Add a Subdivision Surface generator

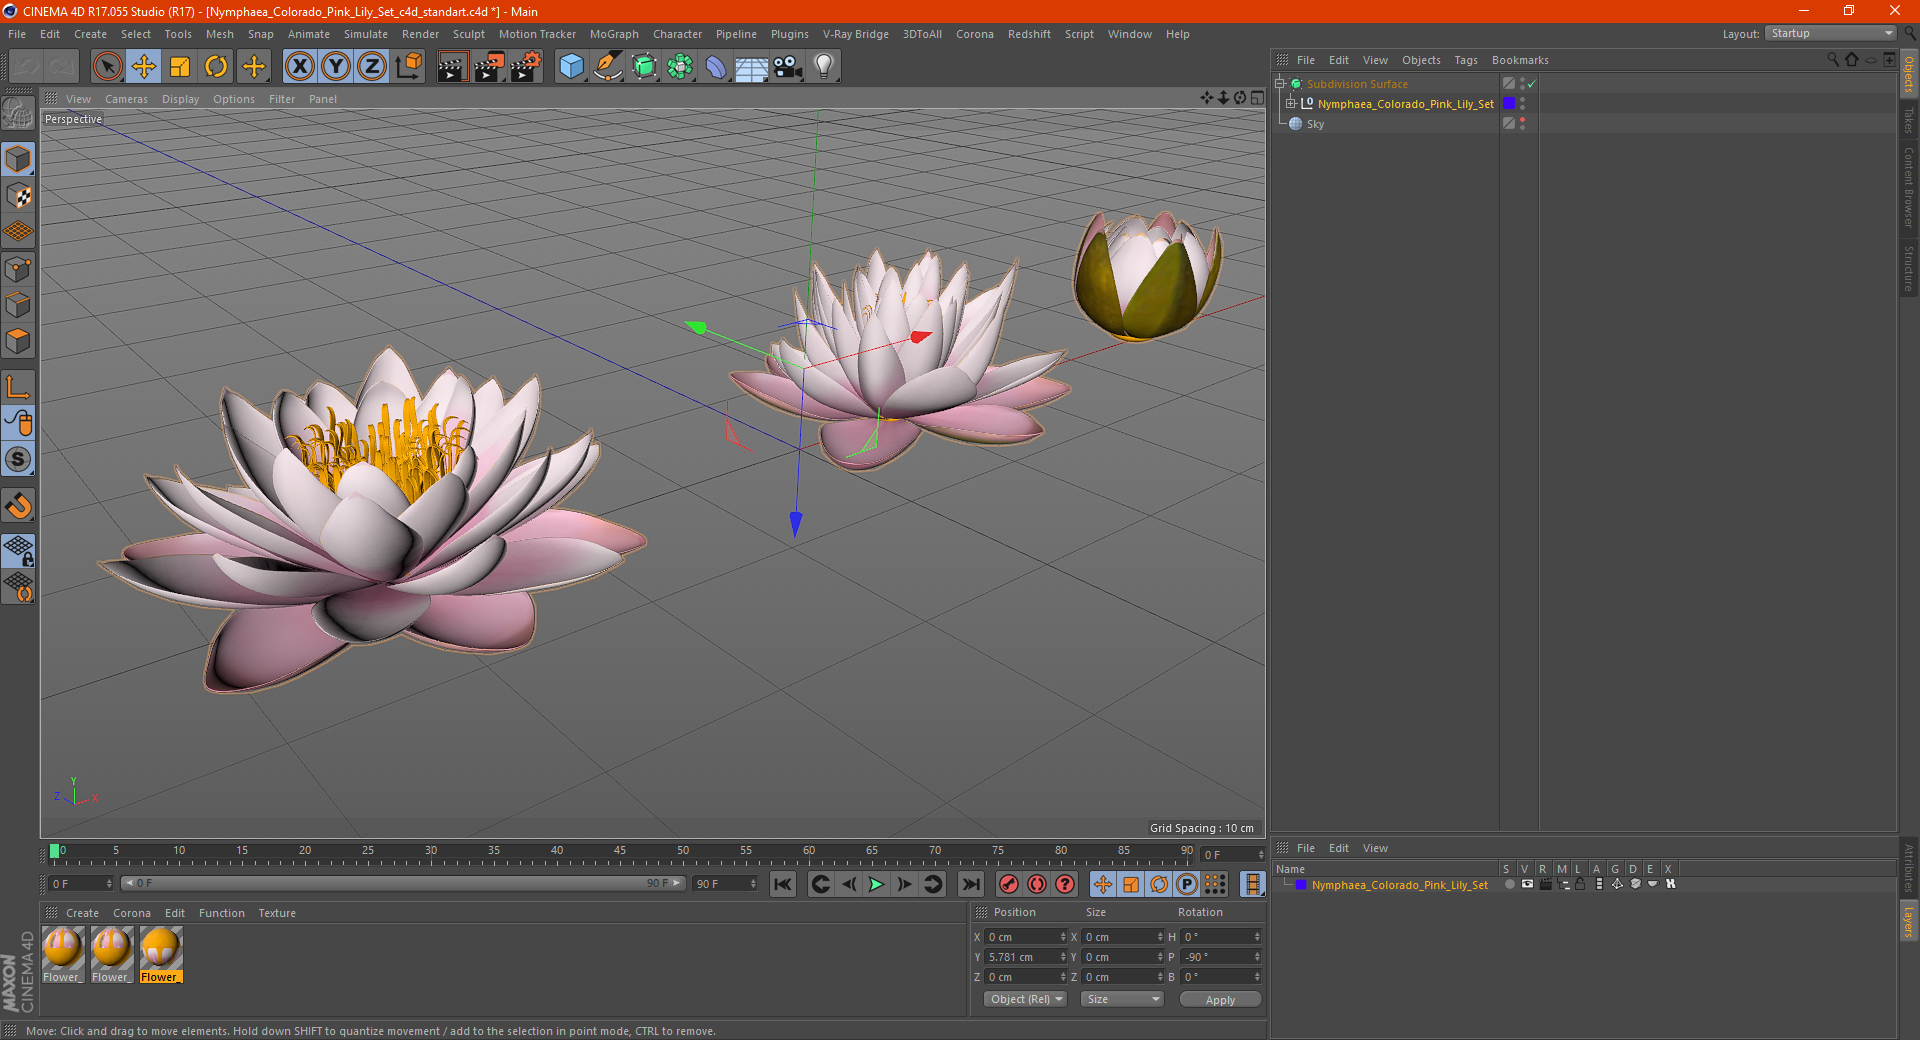pos(644,67)
